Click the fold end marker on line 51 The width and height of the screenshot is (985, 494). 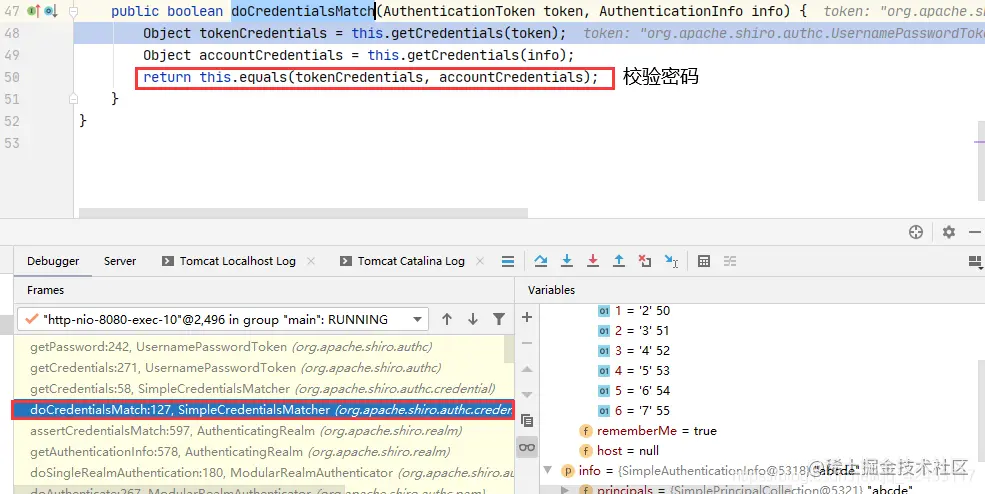(x=73, y=99)
